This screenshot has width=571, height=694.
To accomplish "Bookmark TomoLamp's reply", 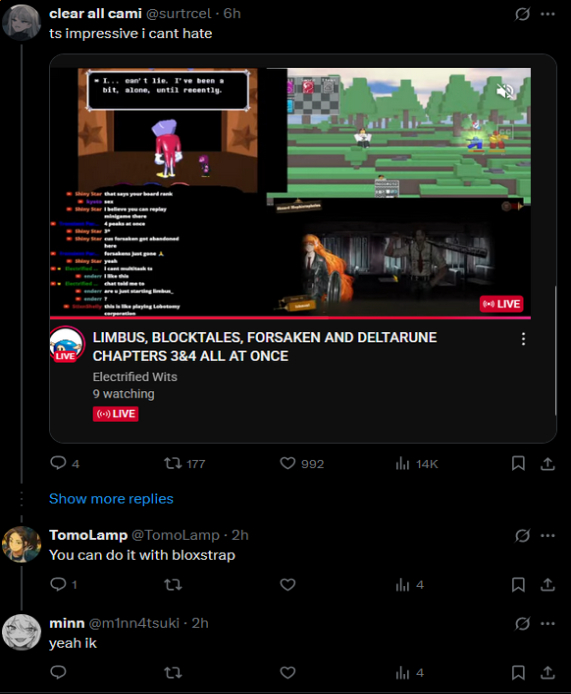I will point(518,585).
